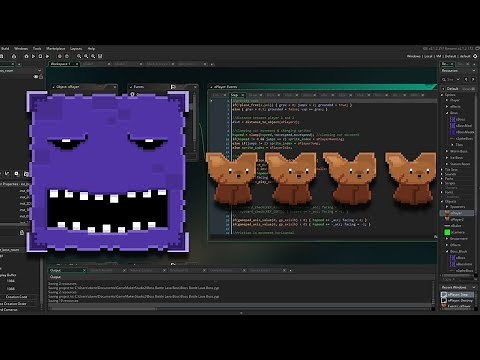
Task: Click the Stop toolbar icon
Action: (40, 56)
